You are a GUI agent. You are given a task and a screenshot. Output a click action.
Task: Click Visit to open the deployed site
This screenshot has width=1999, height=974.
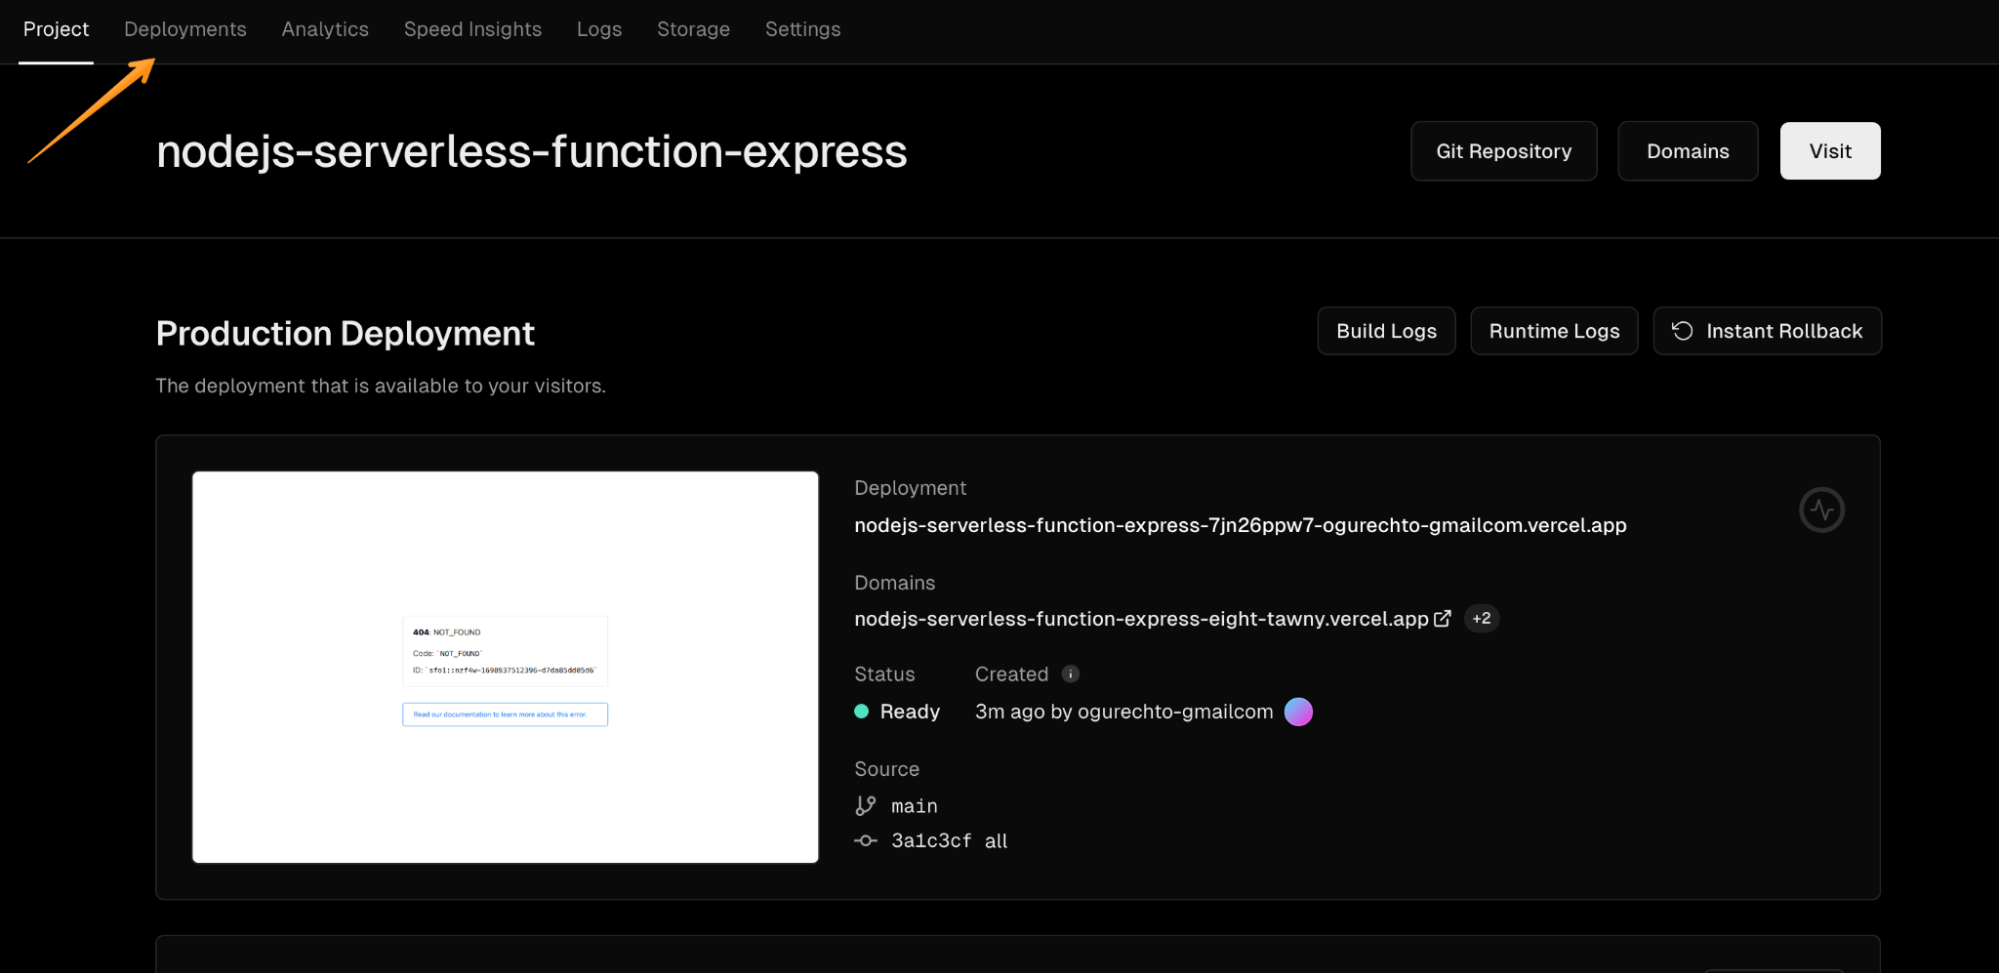coord(1829,151)
